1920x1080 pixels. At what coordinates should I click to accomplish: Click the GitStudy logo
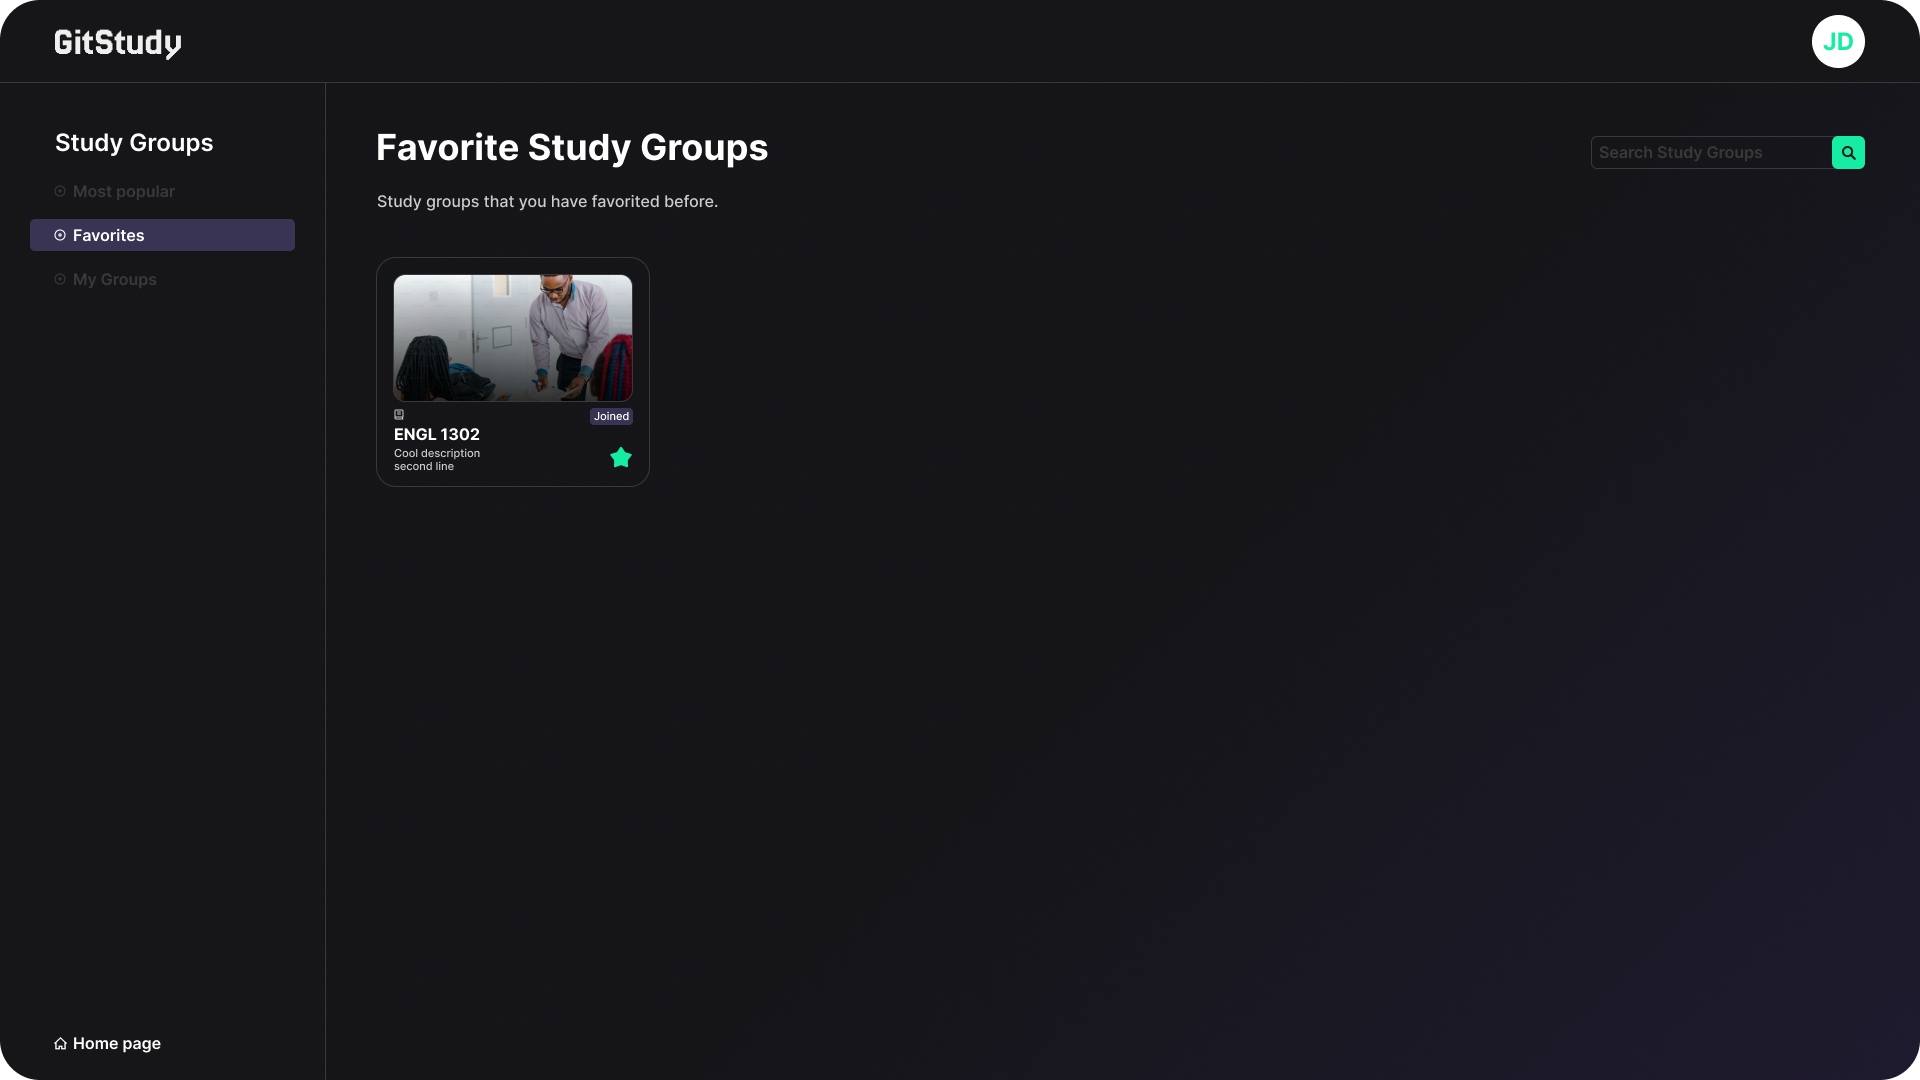[x=118, y=43]
